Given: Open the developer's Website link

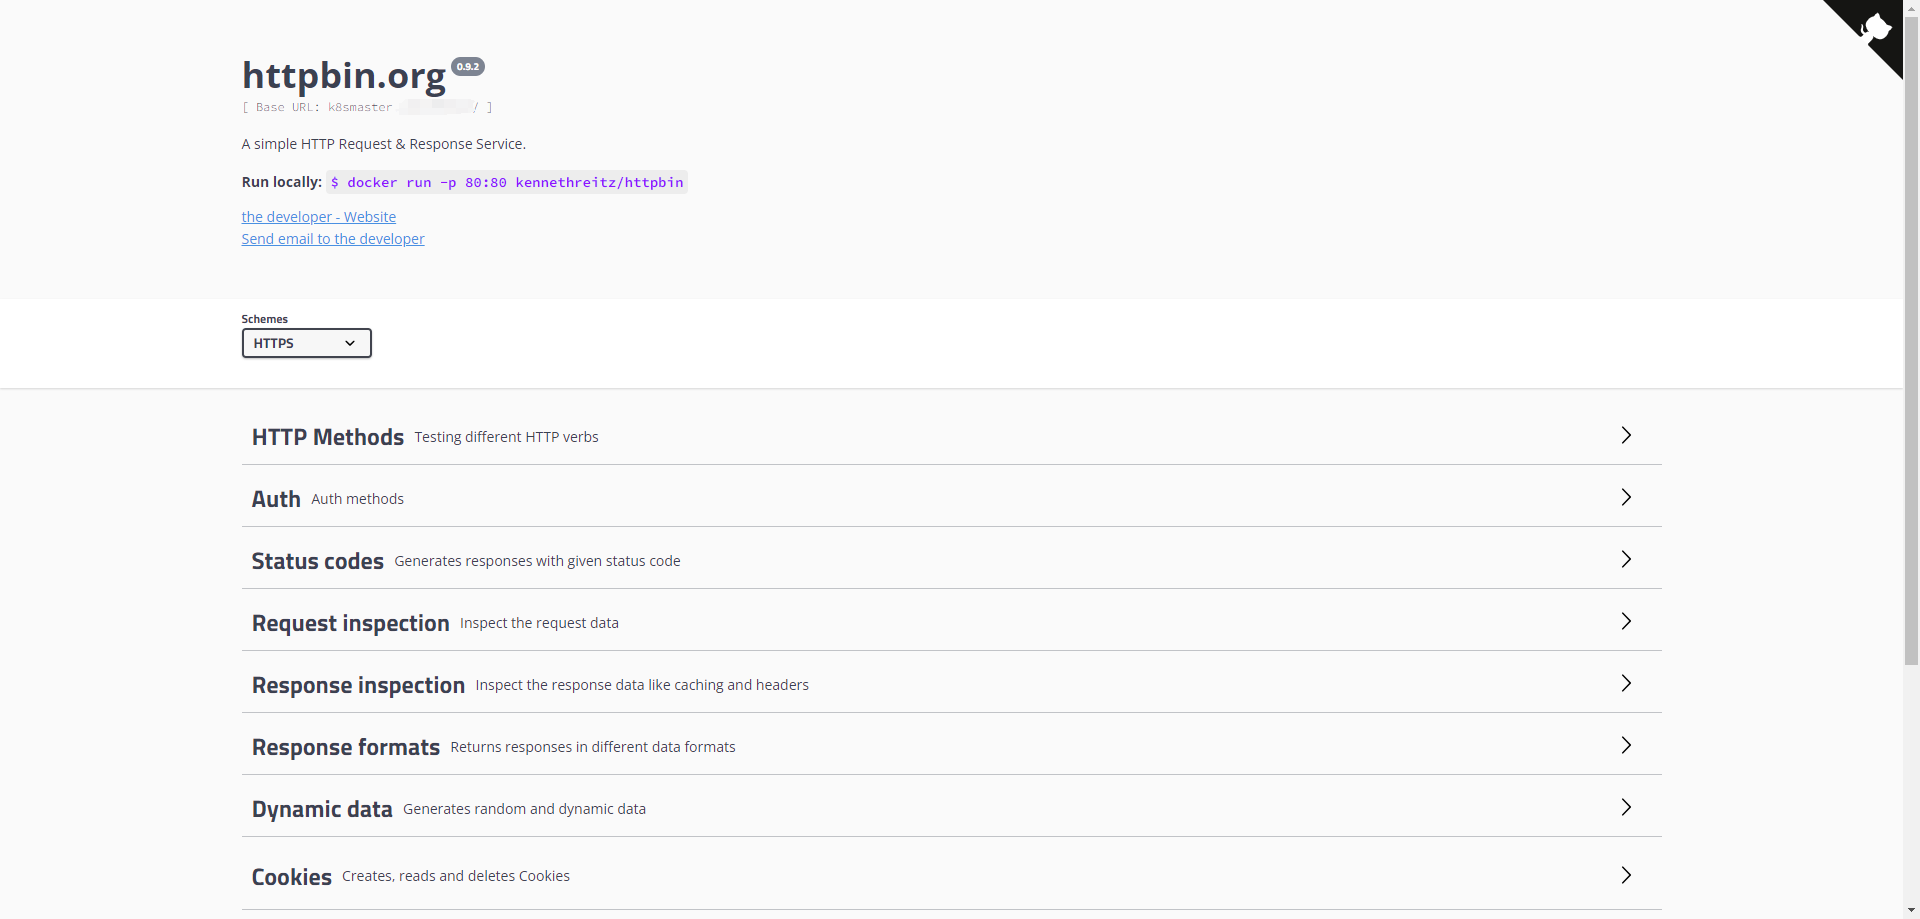Looking at the screenshot, I should [x=318, y=217].
